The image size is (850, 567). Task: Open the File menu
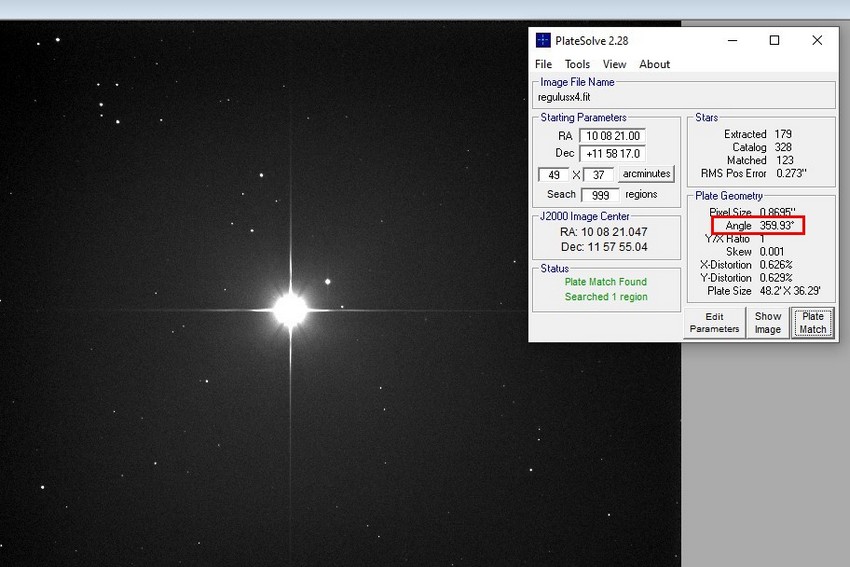pyautogui.click(x=543, y=64)
